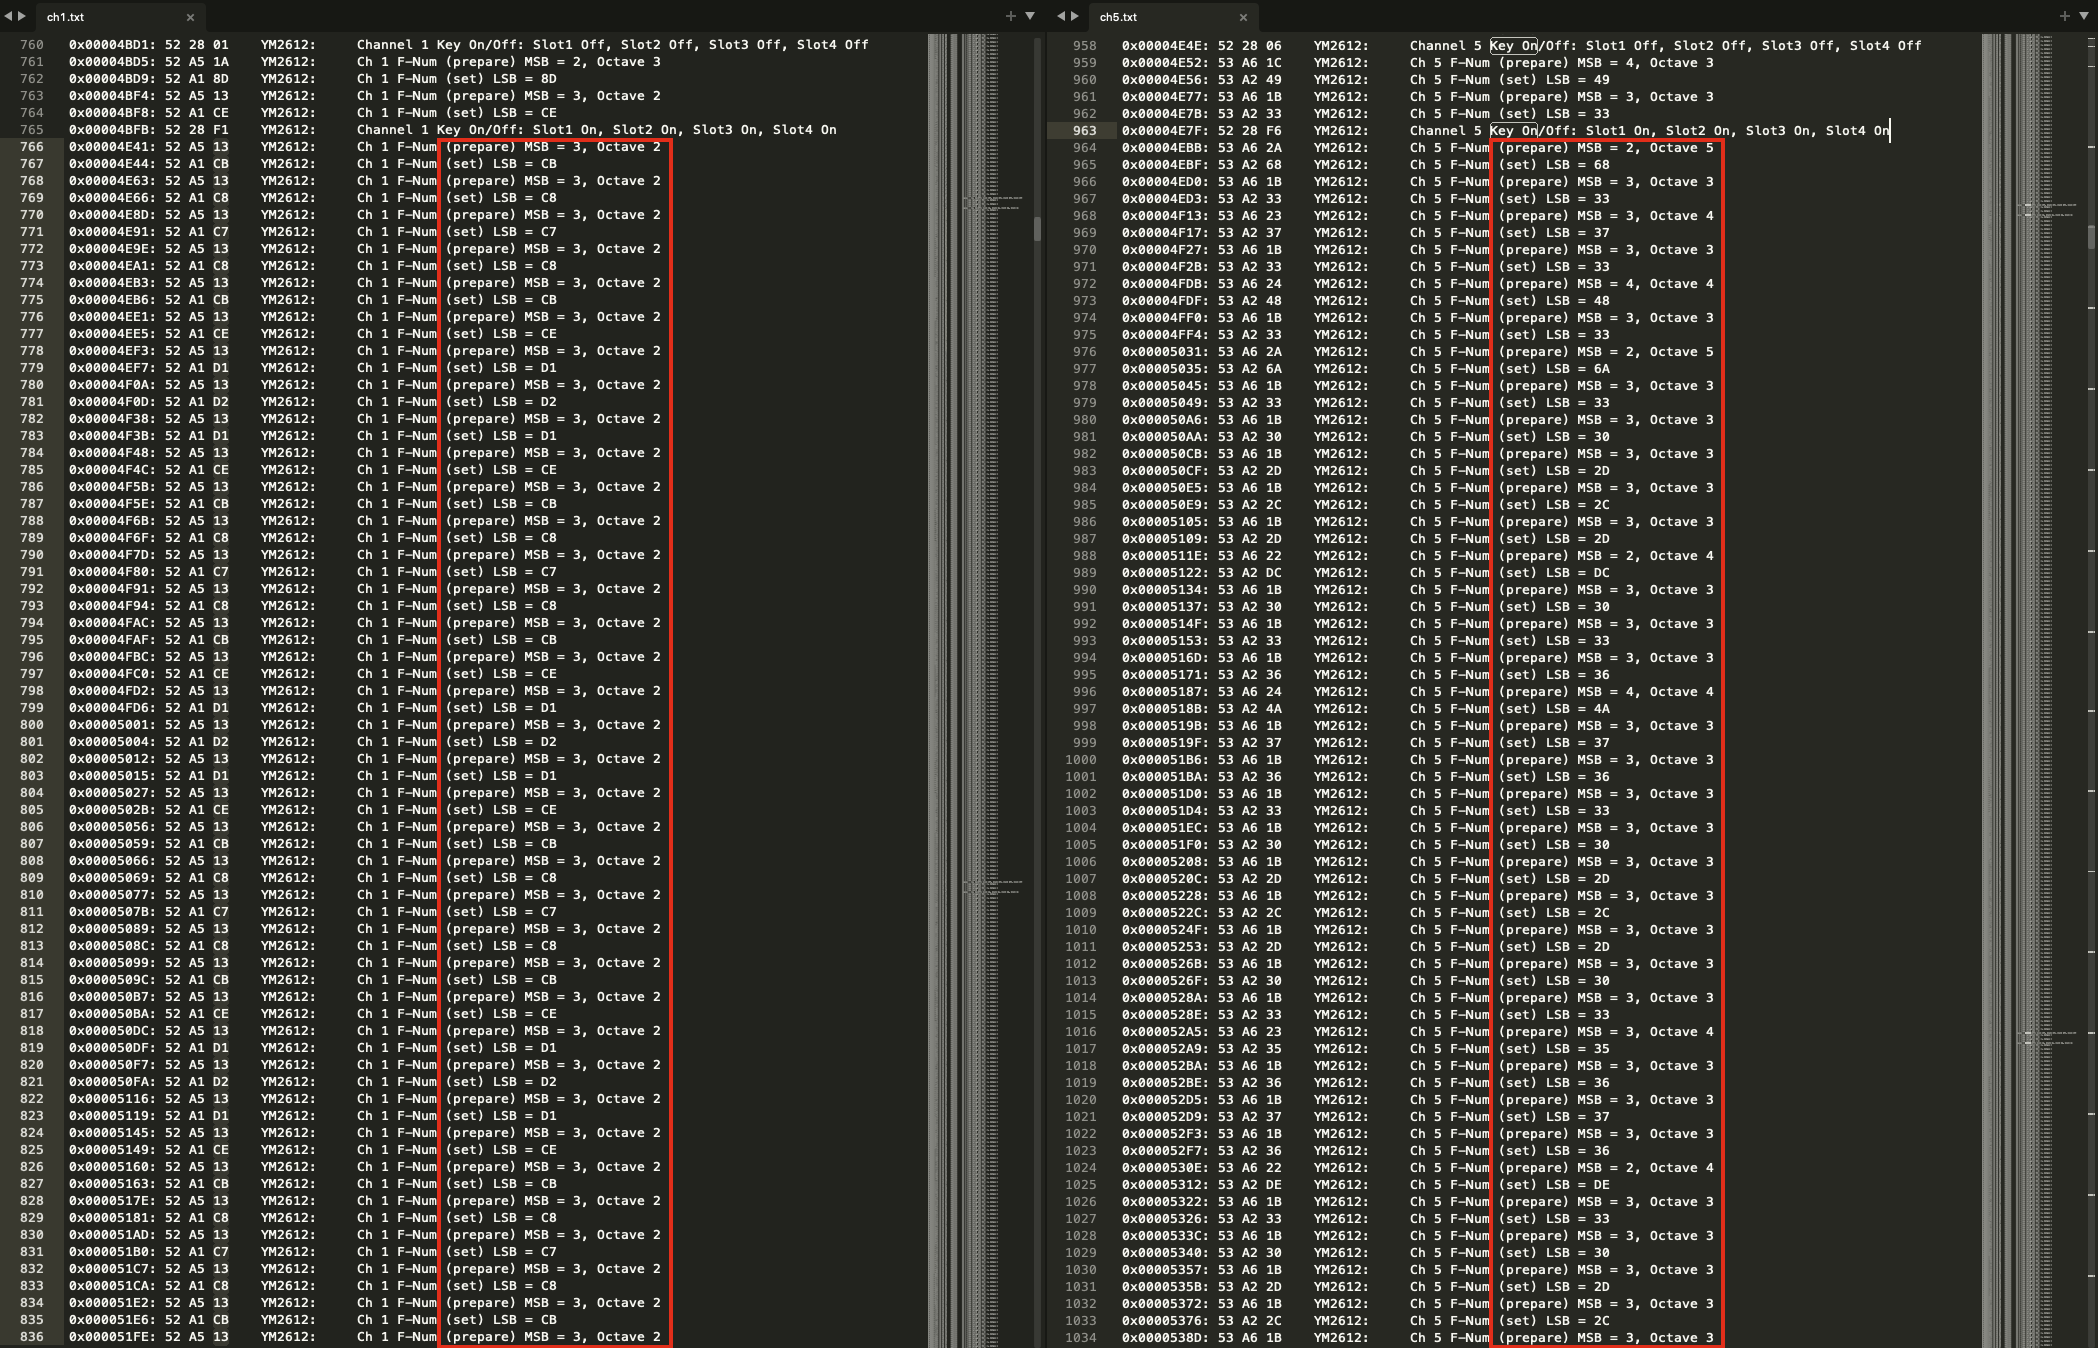Click 'Slot4 On' on ch1.txt line 765
The width and height of the screenshot is (2098, 1348).
(805, 130)
